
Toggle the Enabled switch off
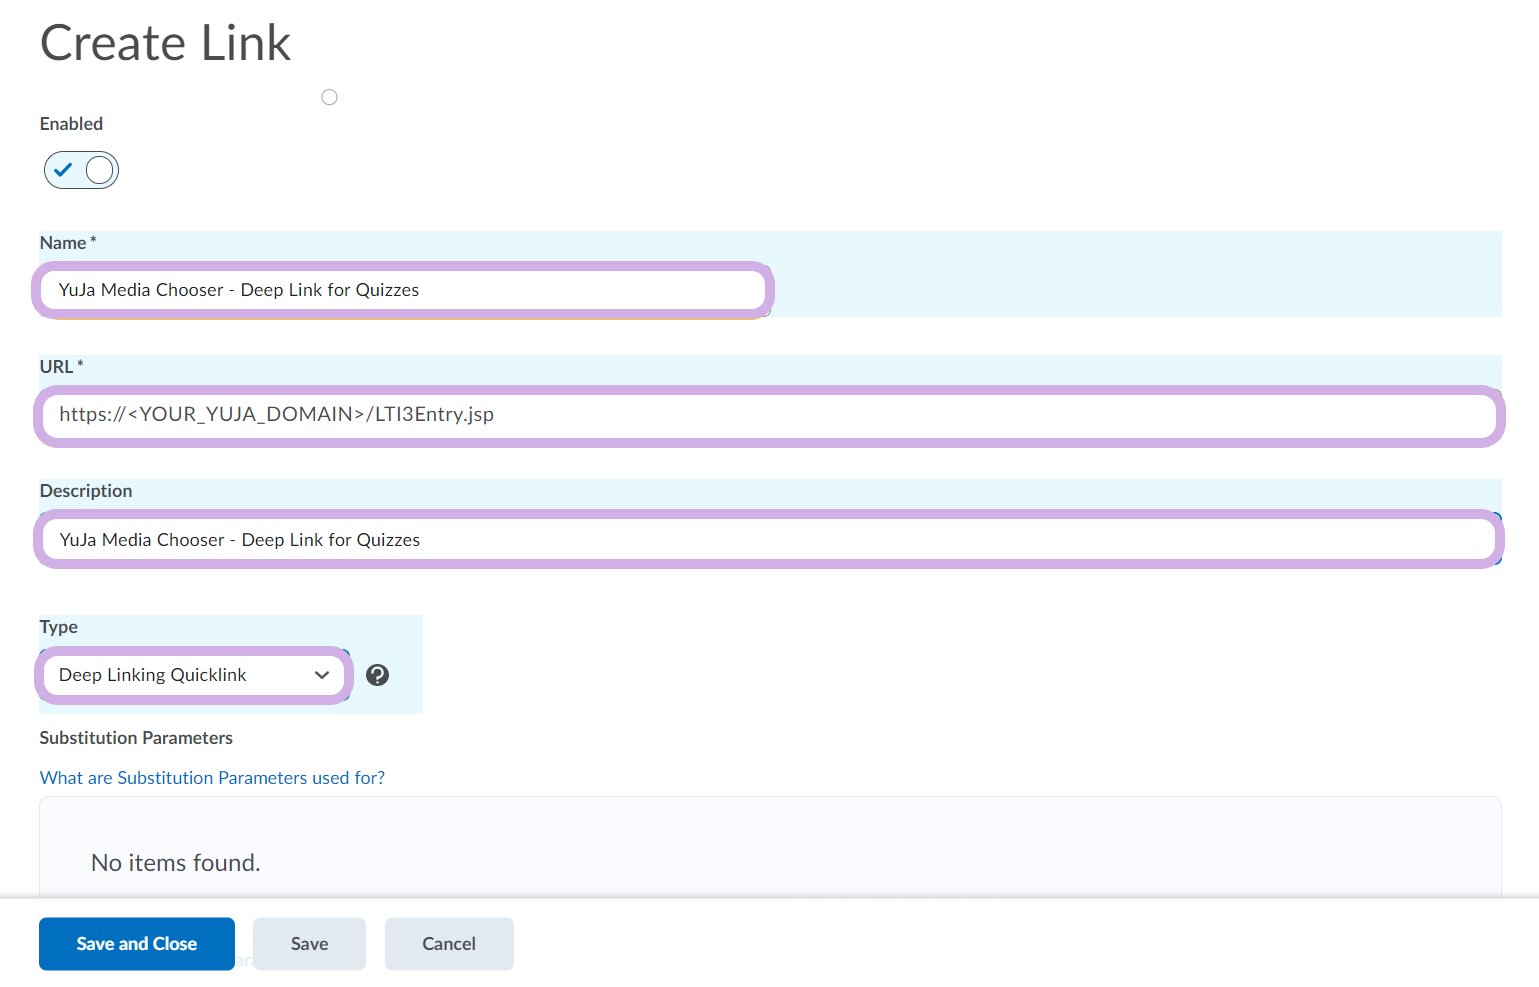coord(81,170)
